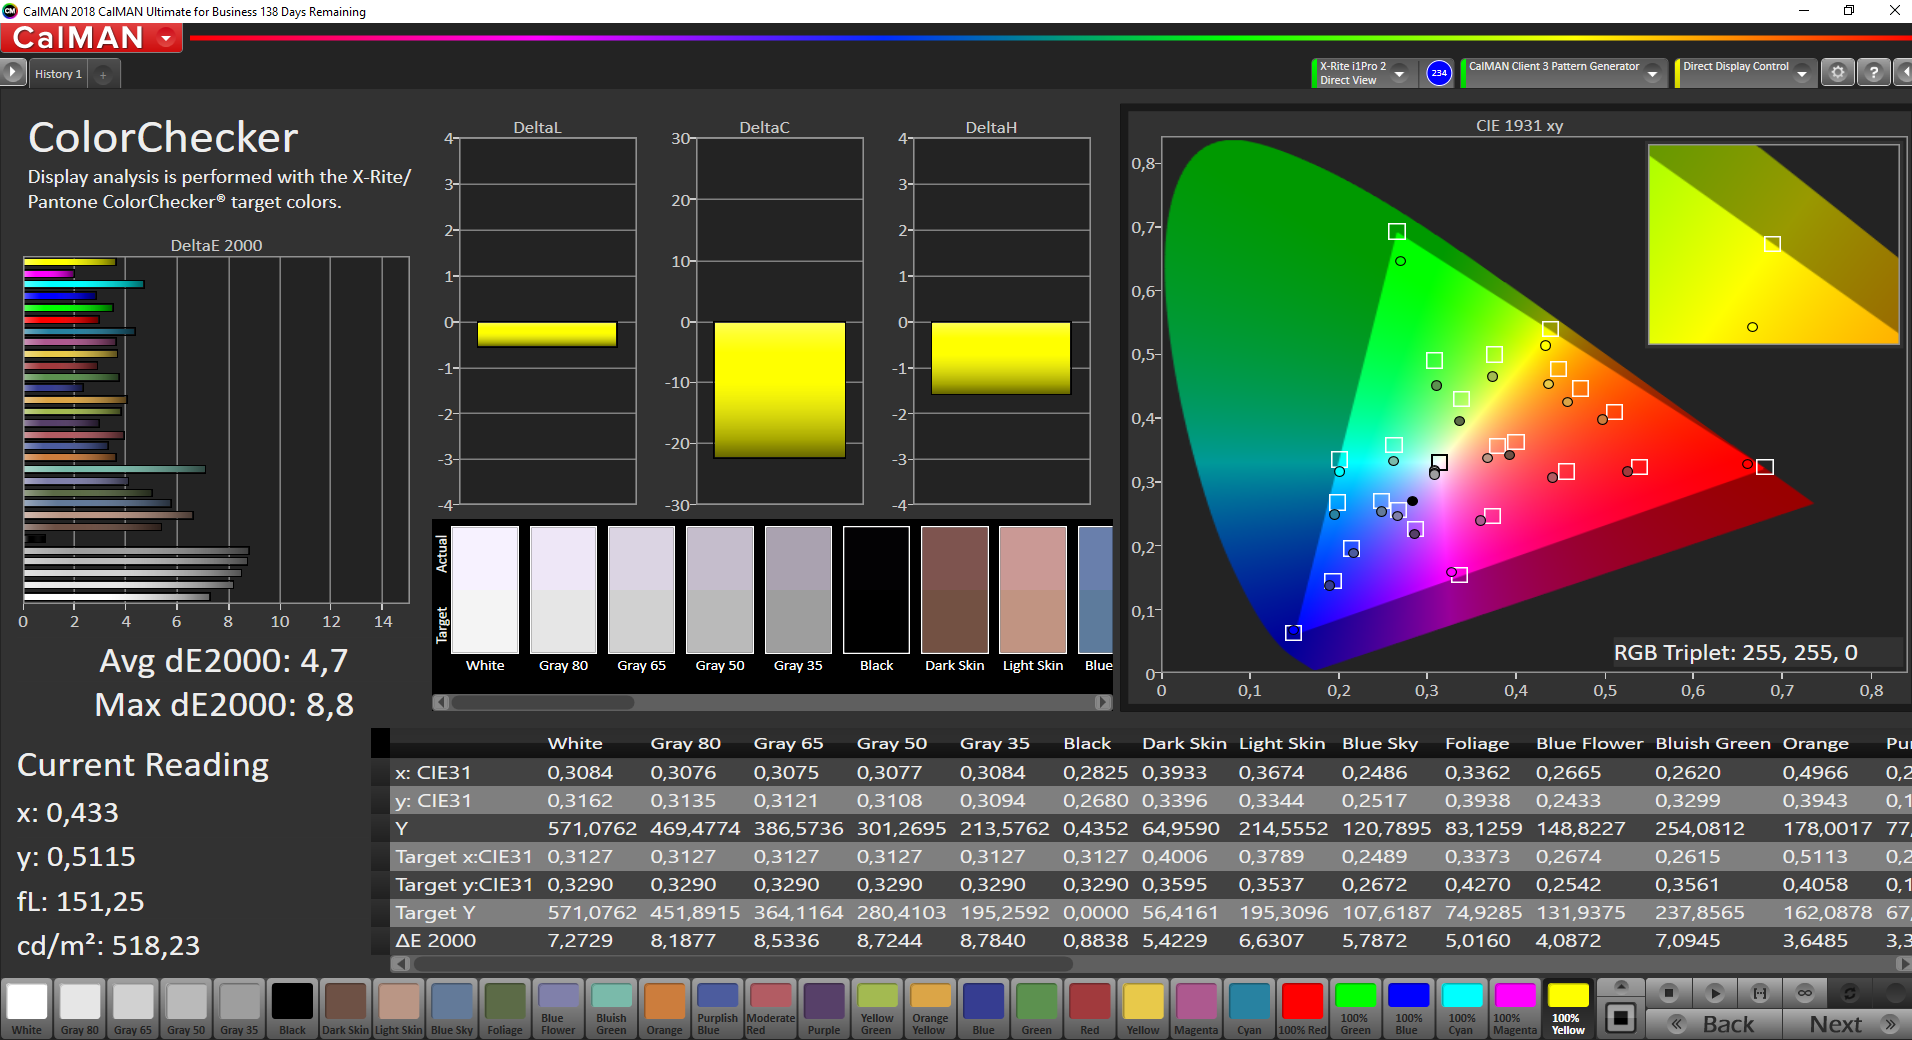
Task: Select the 100% Green patch
Action: (x=1355, y=1009)
